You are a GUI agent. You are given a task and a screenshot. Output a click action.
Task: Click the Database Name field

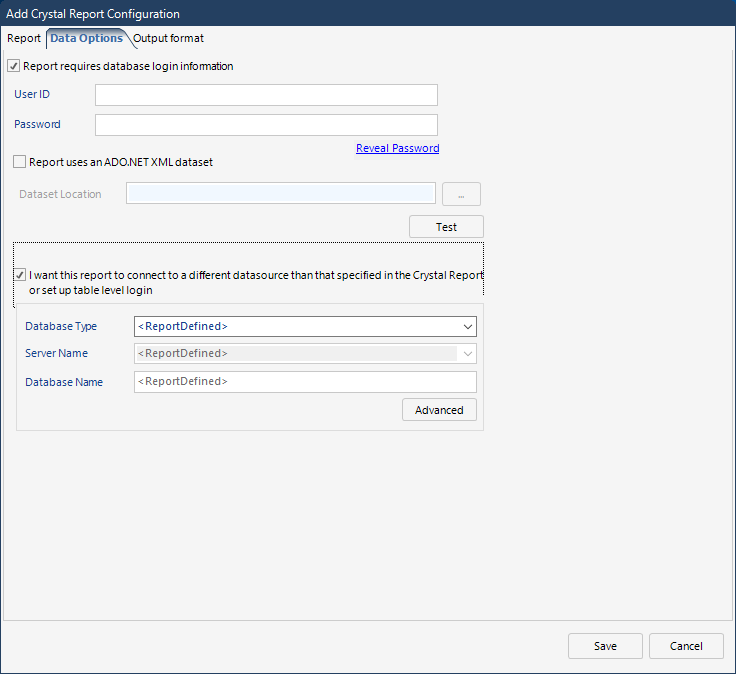[x=305, y=382]
